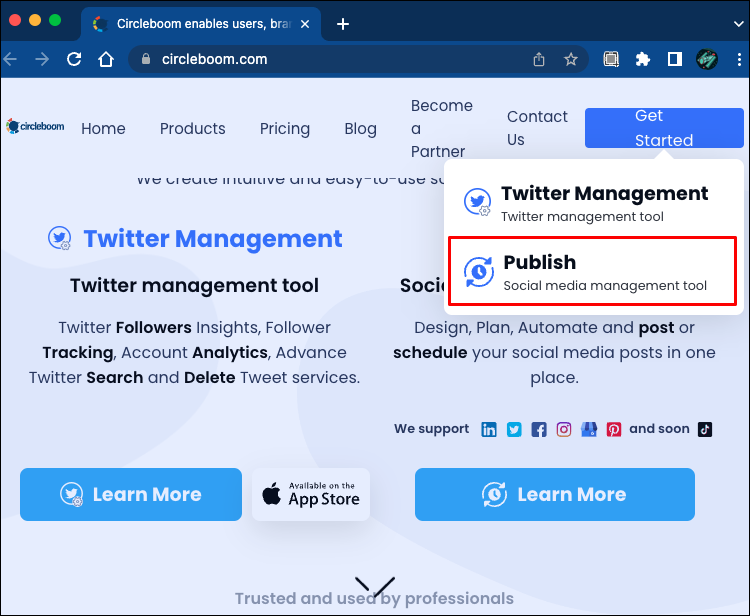Click the App Store download badge
The width and height of the screenshot is (750, 616).
tap(310, 494)
